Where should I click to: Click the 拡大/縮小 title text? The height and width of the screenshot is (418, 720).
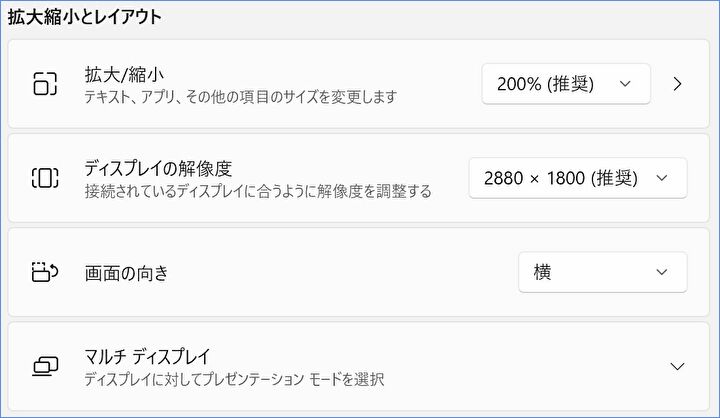124,74
